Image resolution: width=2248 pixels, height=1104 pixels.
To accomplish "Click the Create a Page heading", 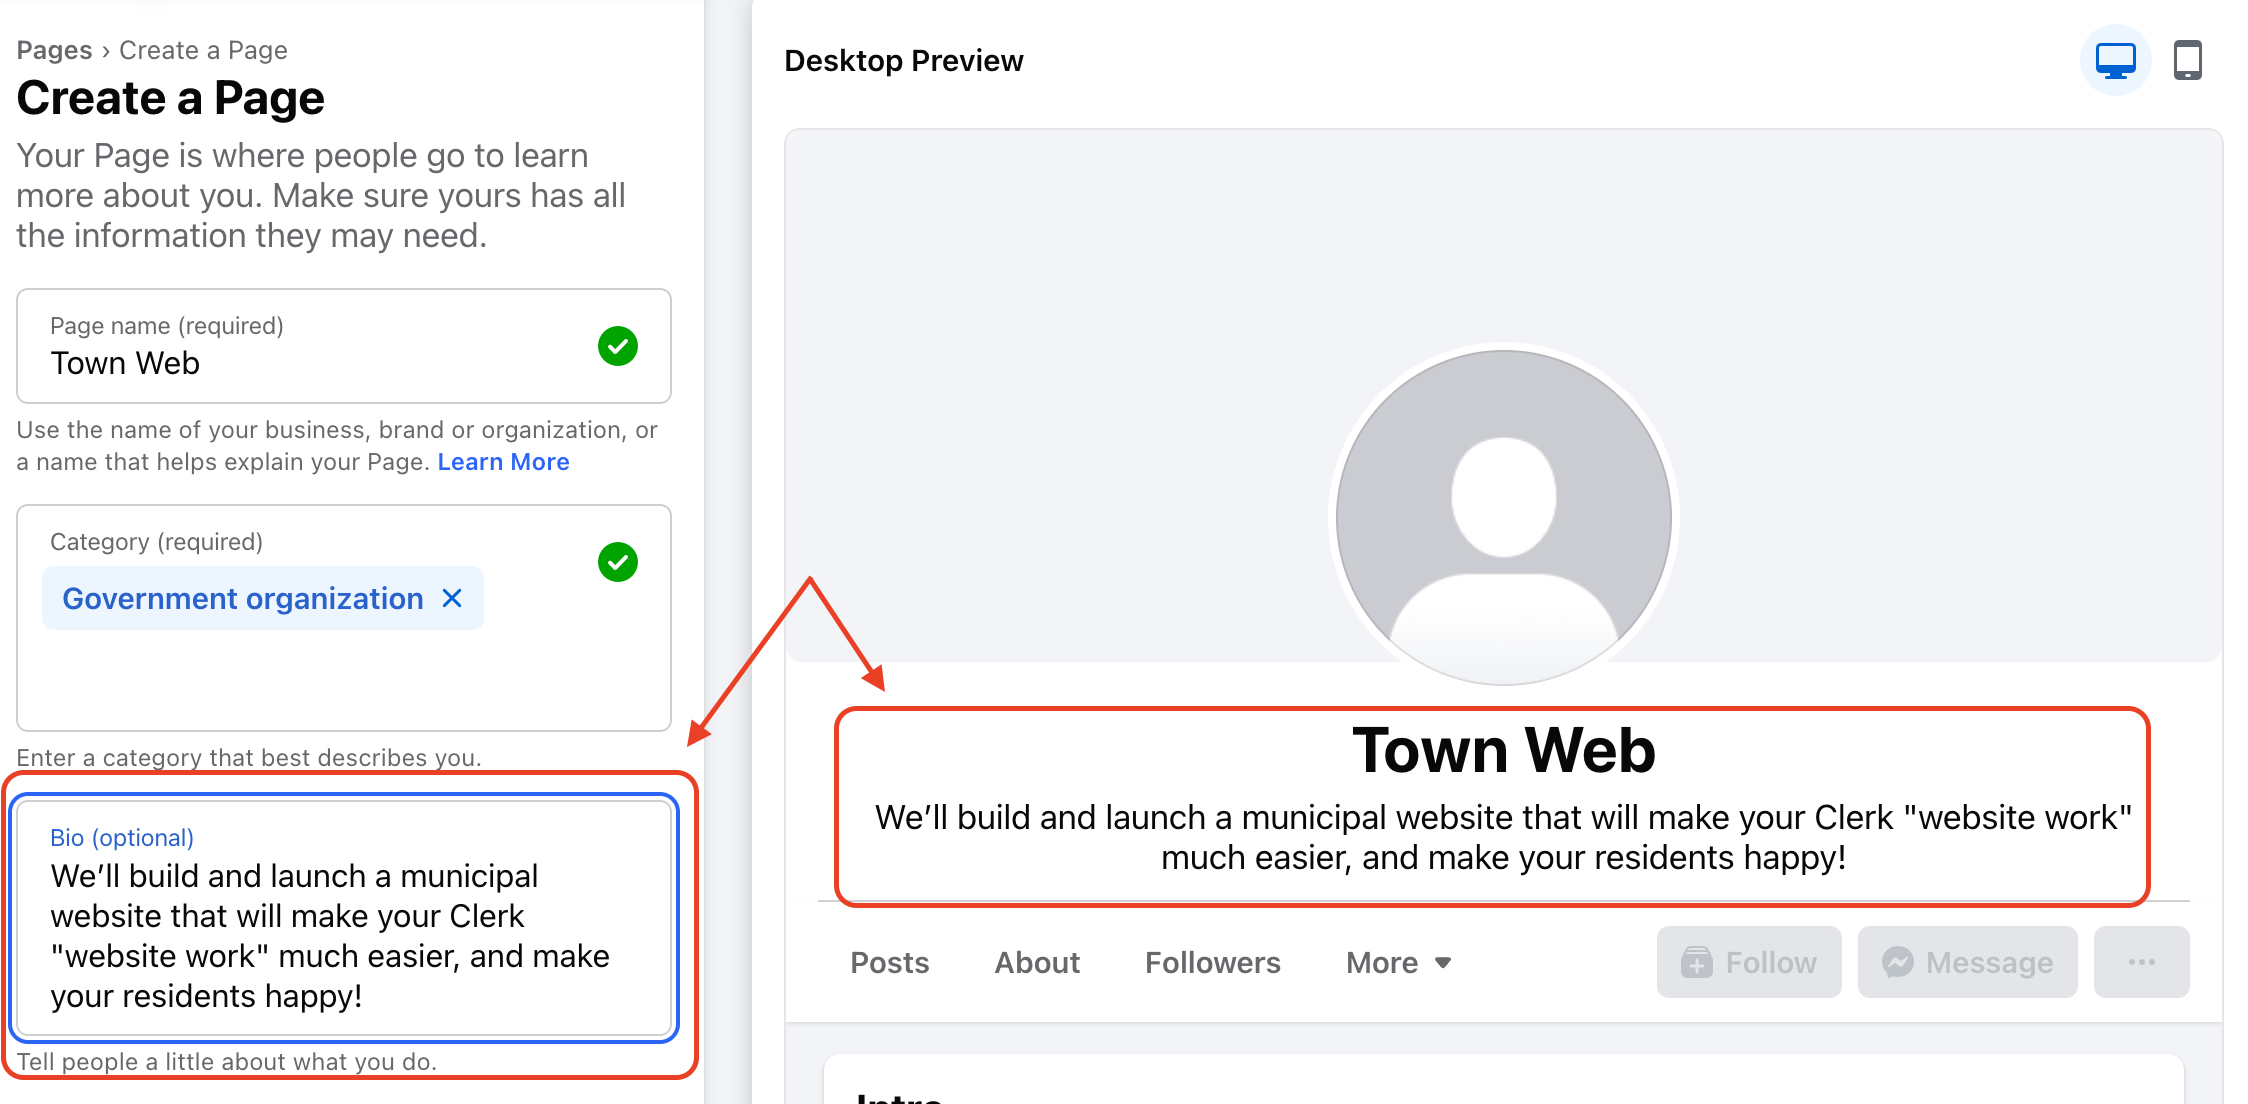I will pyautogui.click(x=171, y=98).
